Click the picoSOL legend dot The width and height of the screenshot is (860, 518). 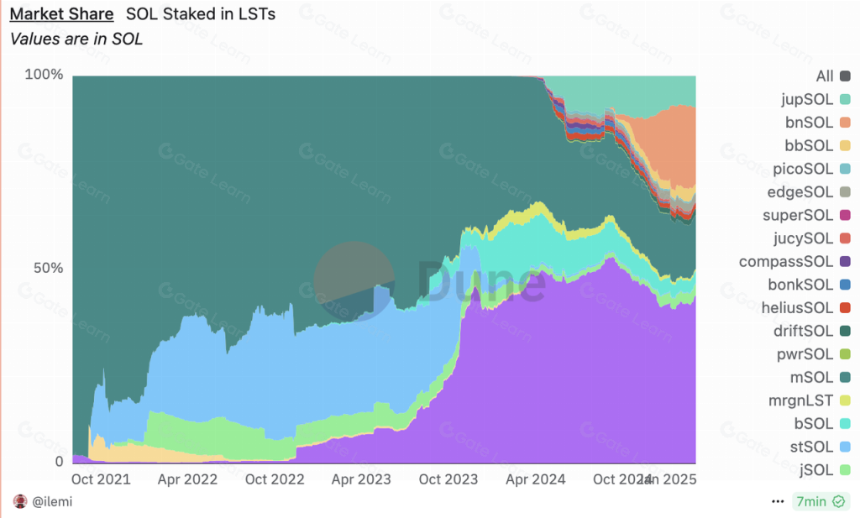tap(845, 169)
